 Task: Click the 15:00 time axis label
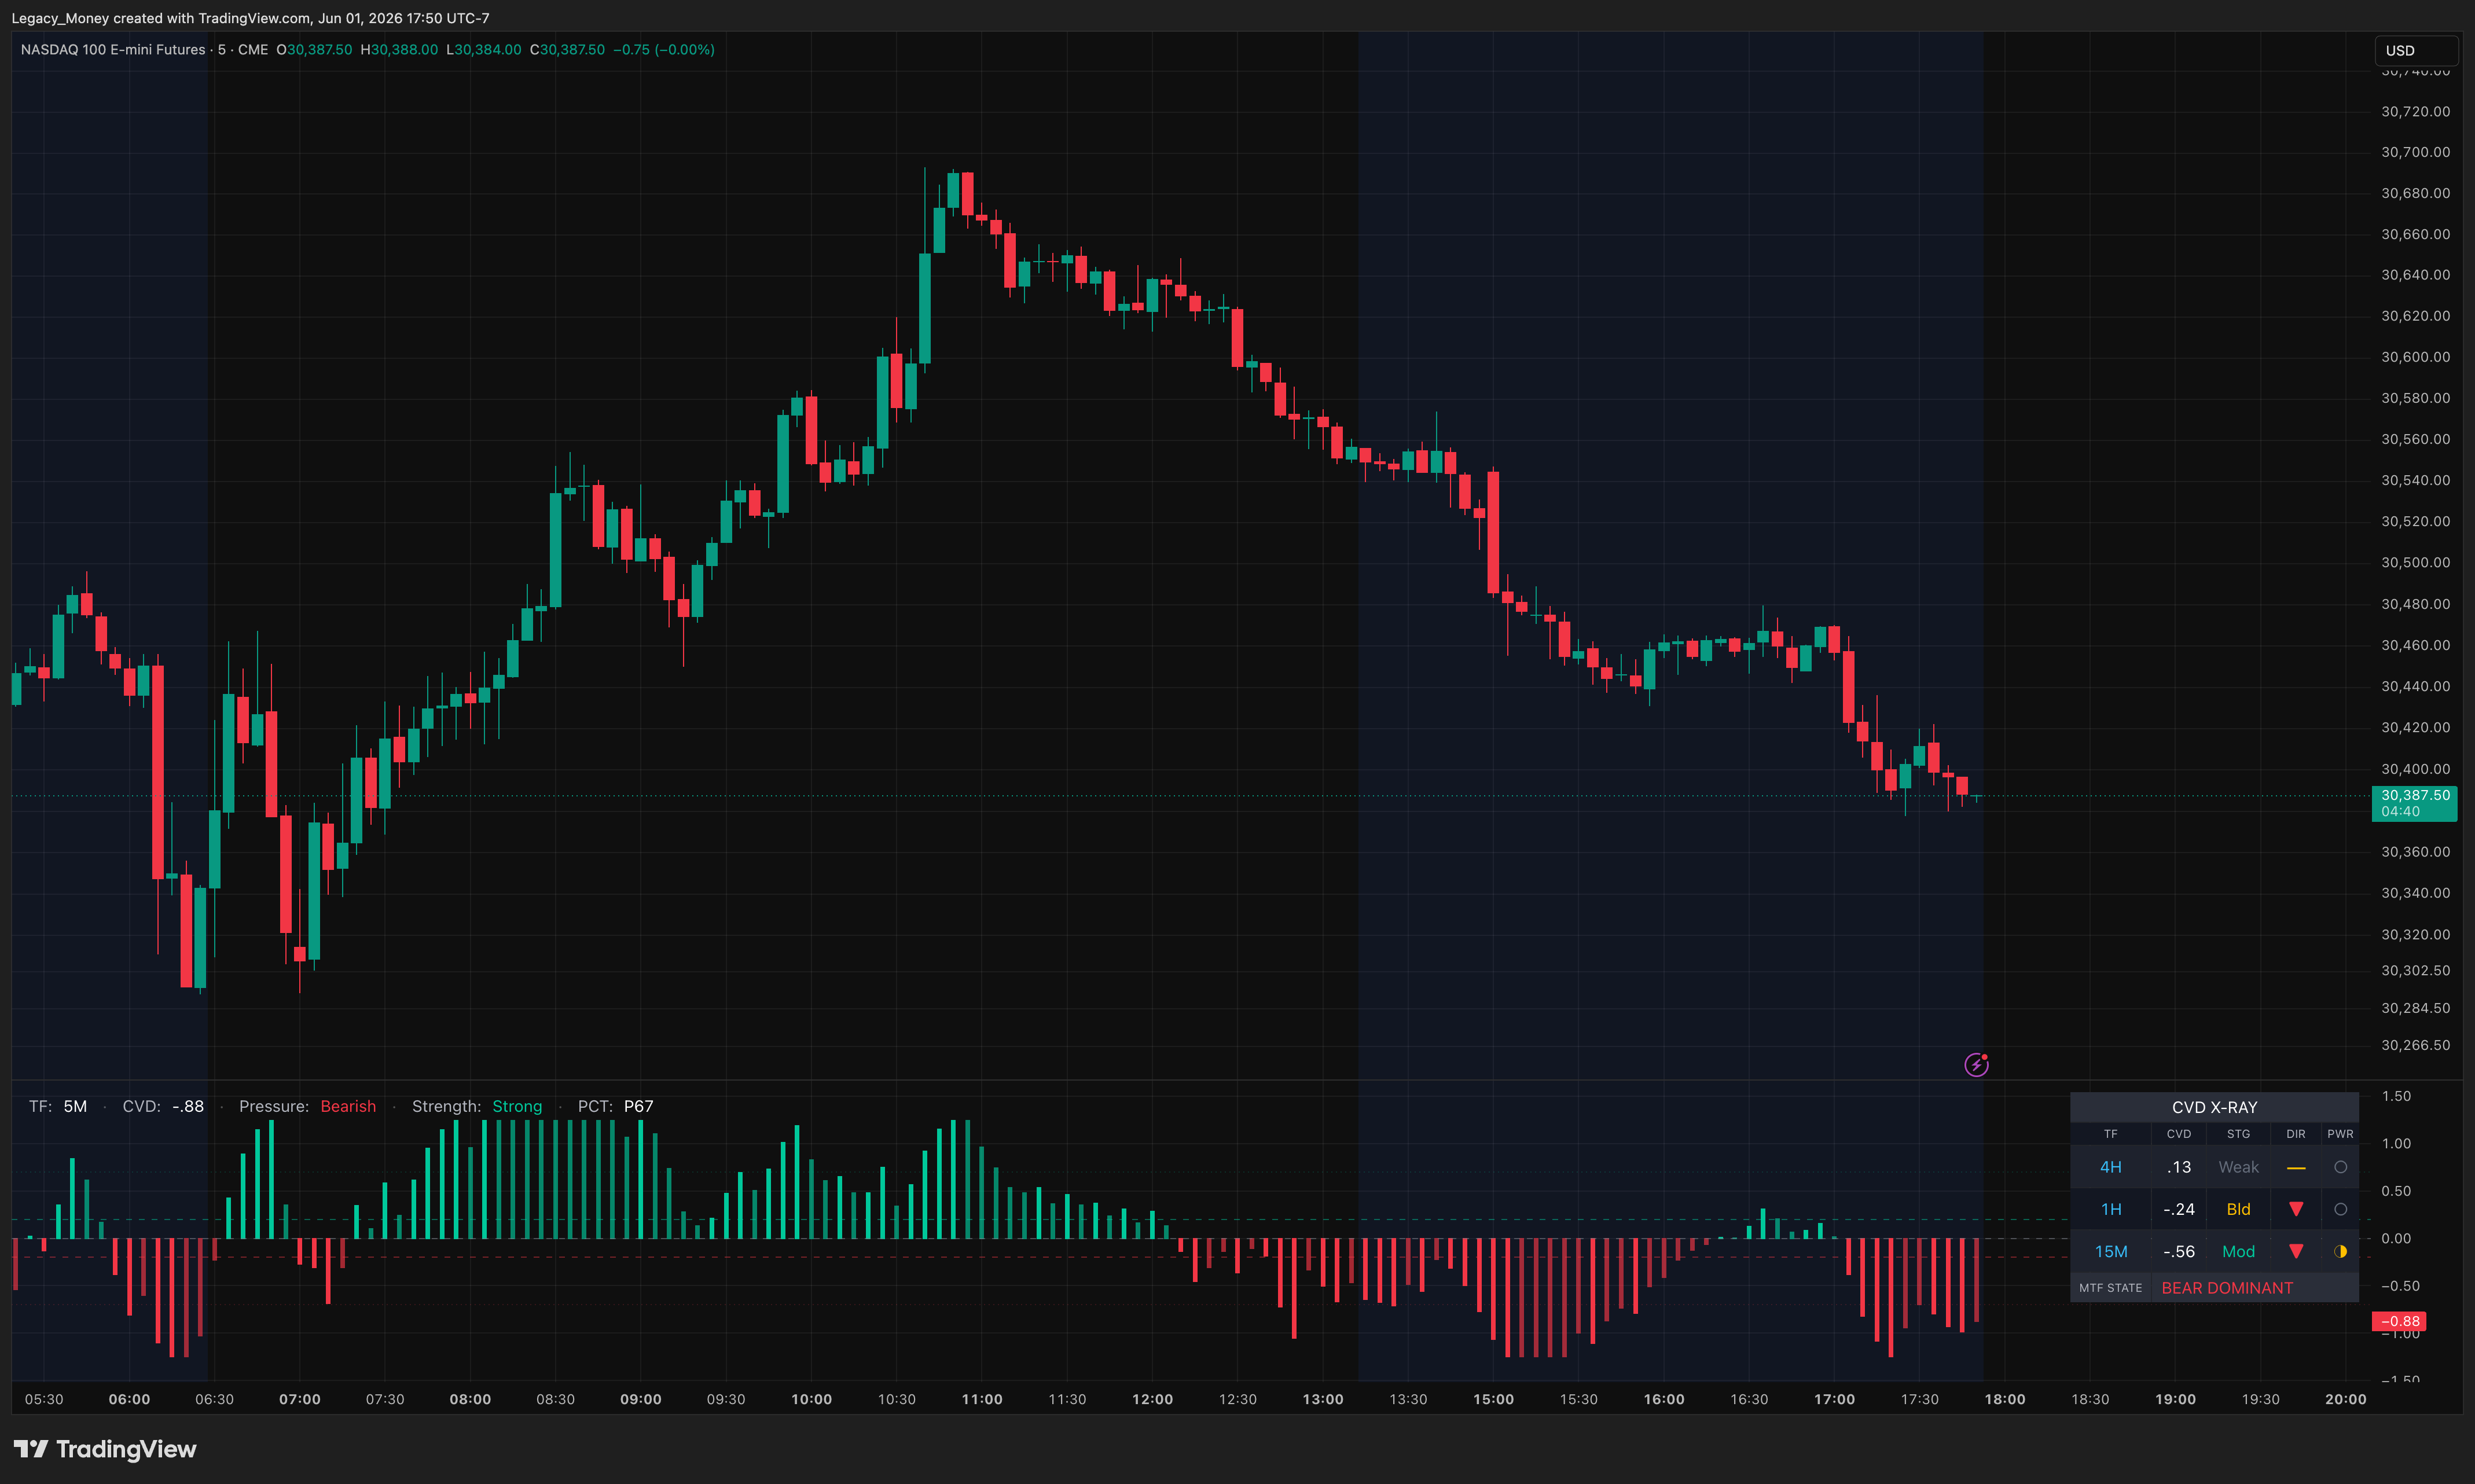1493,1399
